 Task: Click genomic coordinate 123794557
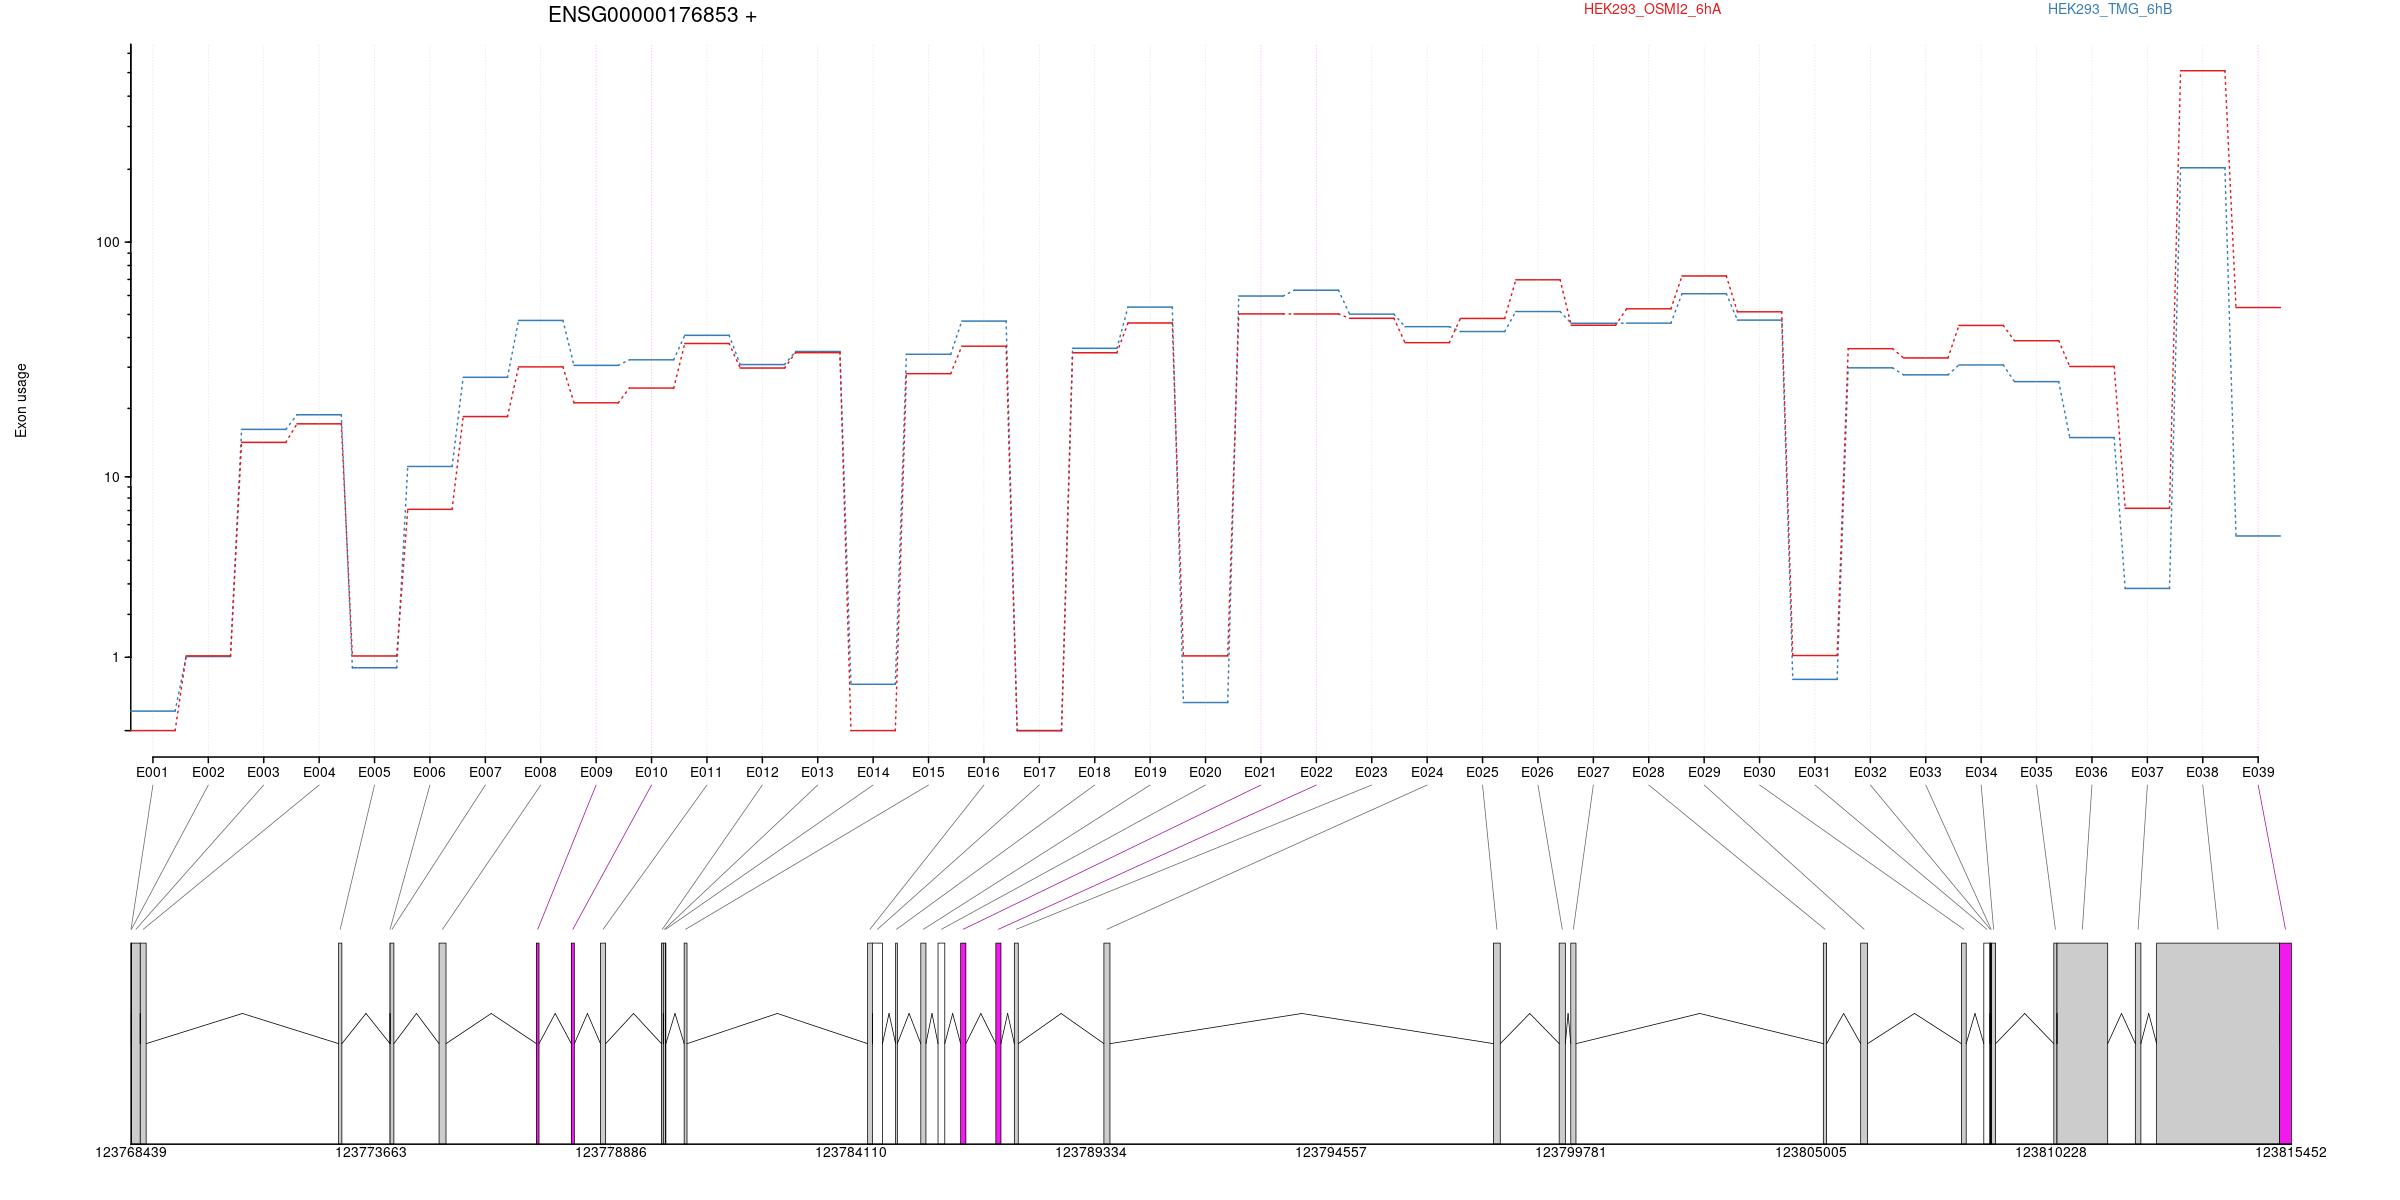pyautogui.click(x=1331, y=1152)
